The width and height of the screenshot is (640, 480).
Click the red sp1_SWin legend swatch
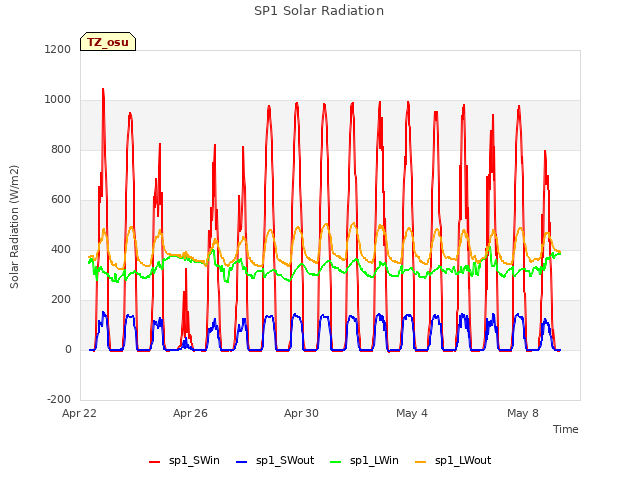tap(155, 462)
